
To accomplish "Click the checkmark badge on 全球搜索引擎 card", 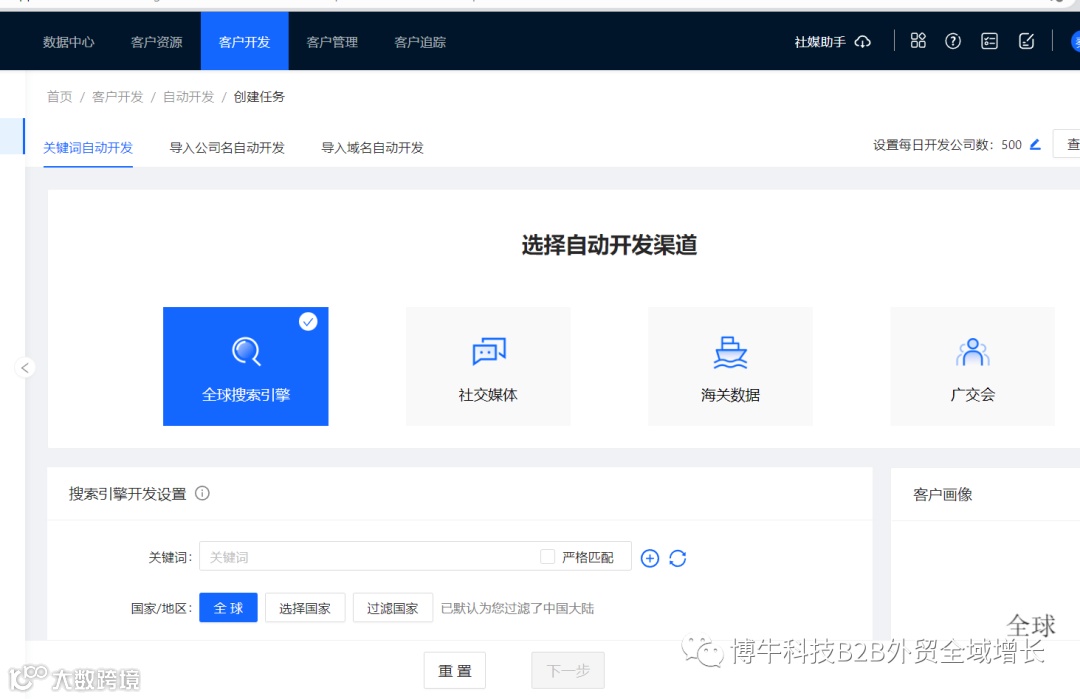I will pos(308,322).
